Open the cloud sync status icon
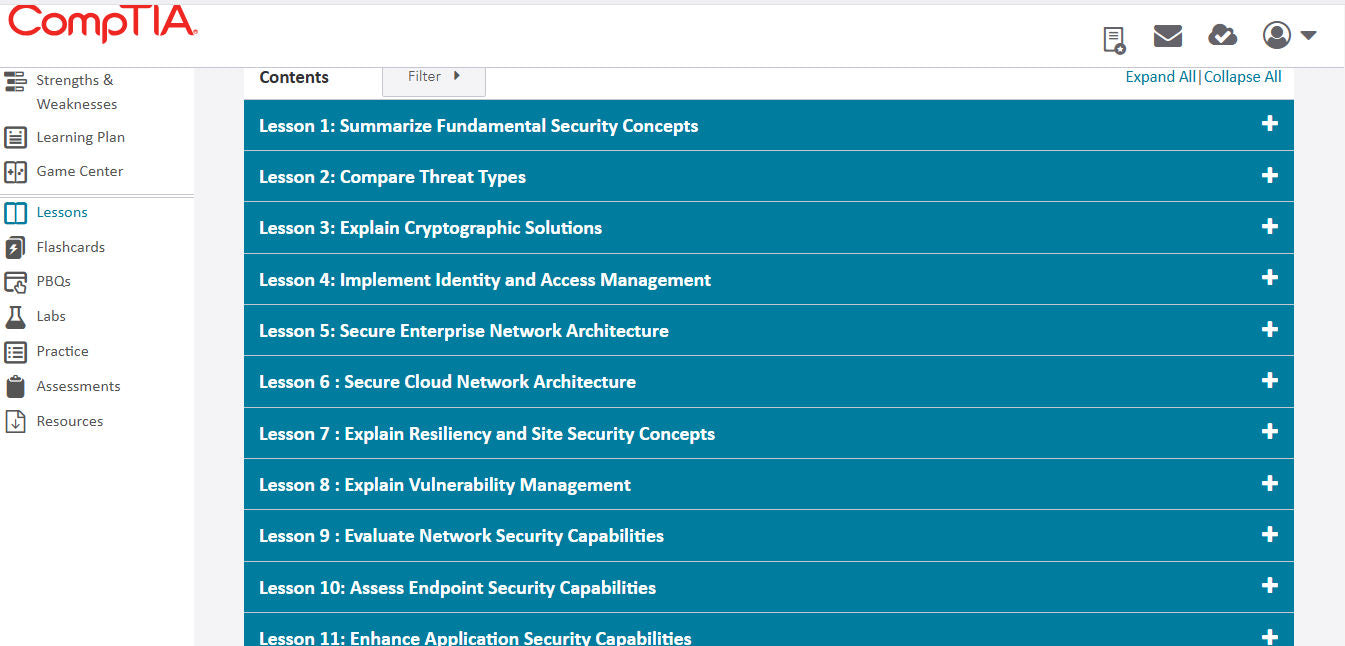 [1222, 35]
